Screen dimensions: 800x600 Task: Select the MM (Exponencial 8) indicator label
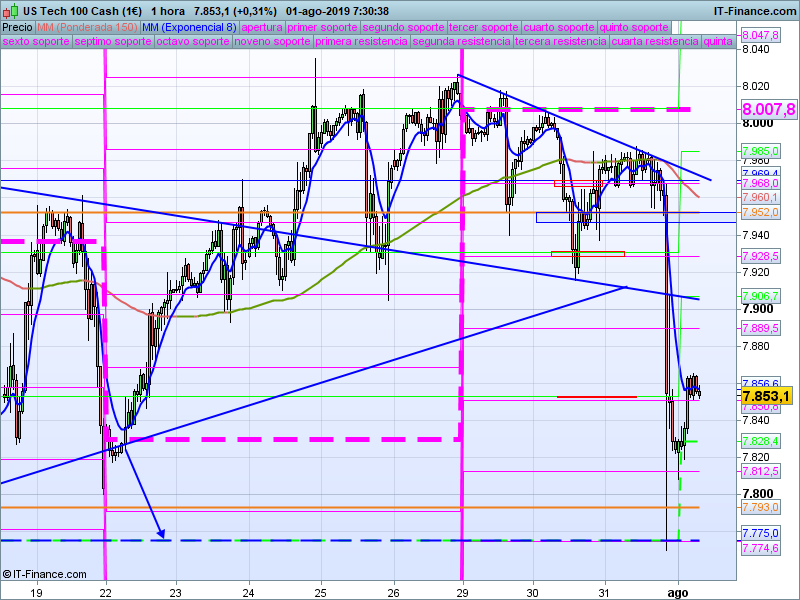(x=189, y=28)
